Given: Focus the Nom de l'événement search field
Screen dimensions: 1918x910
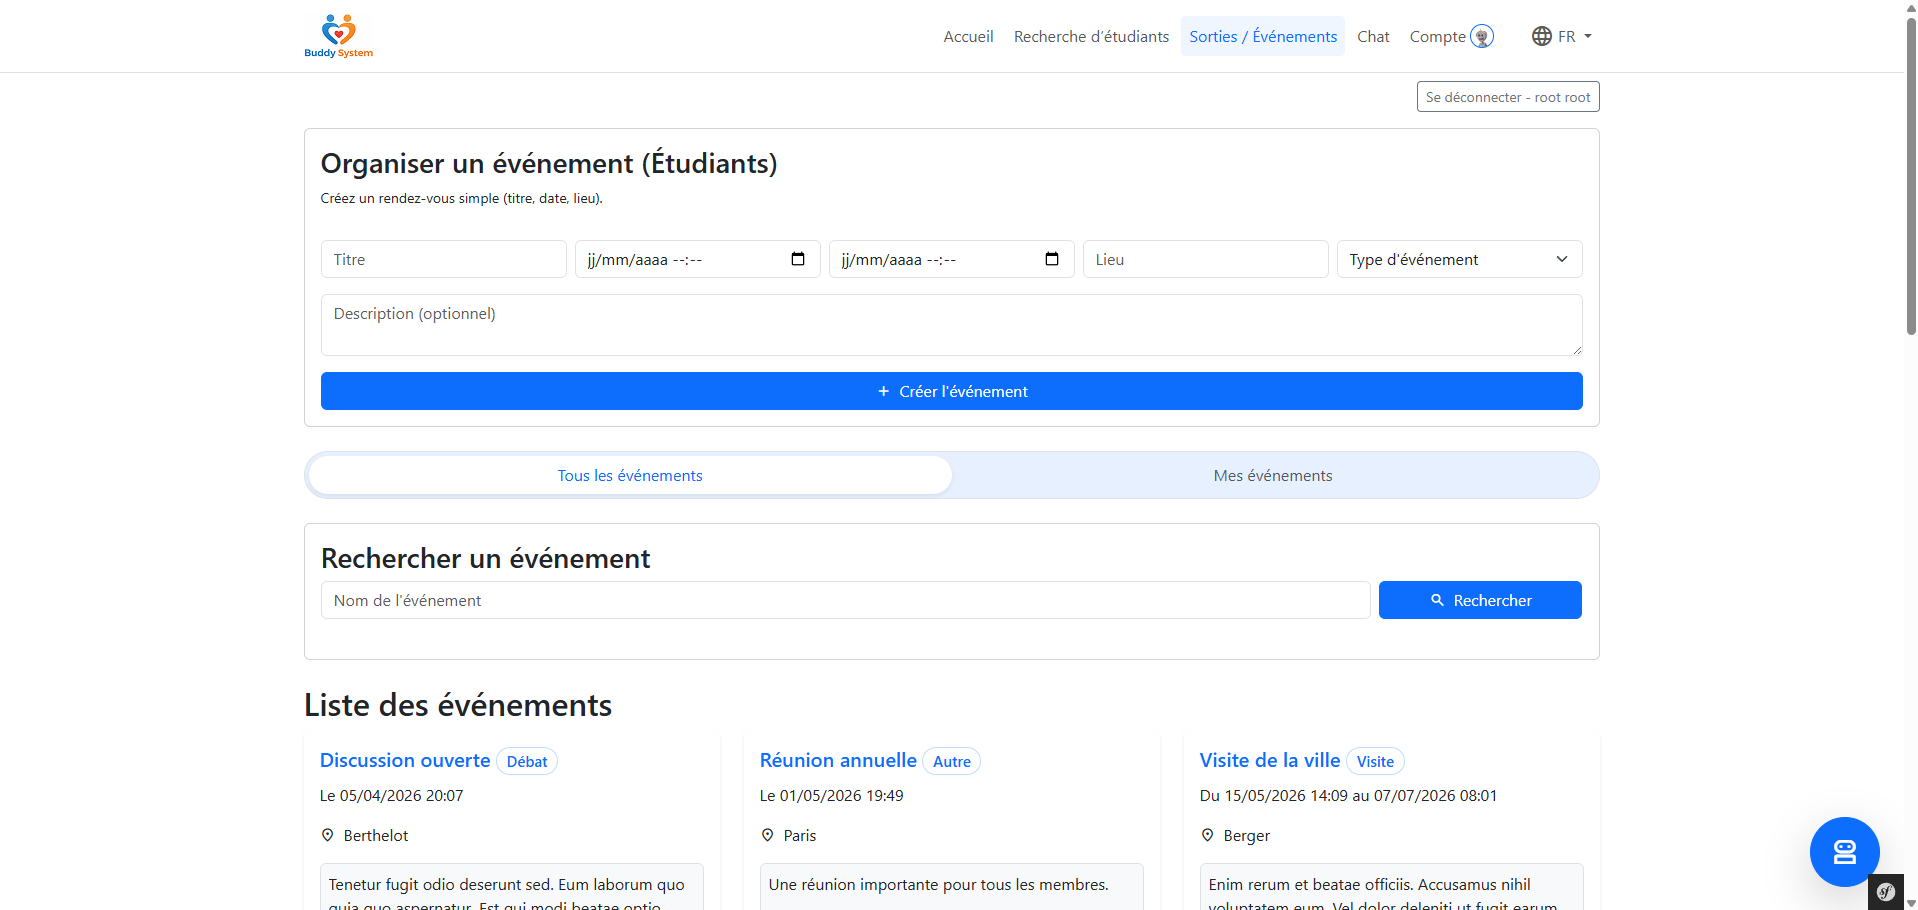Looking at the screenshot, I should (x=845, y=600).
